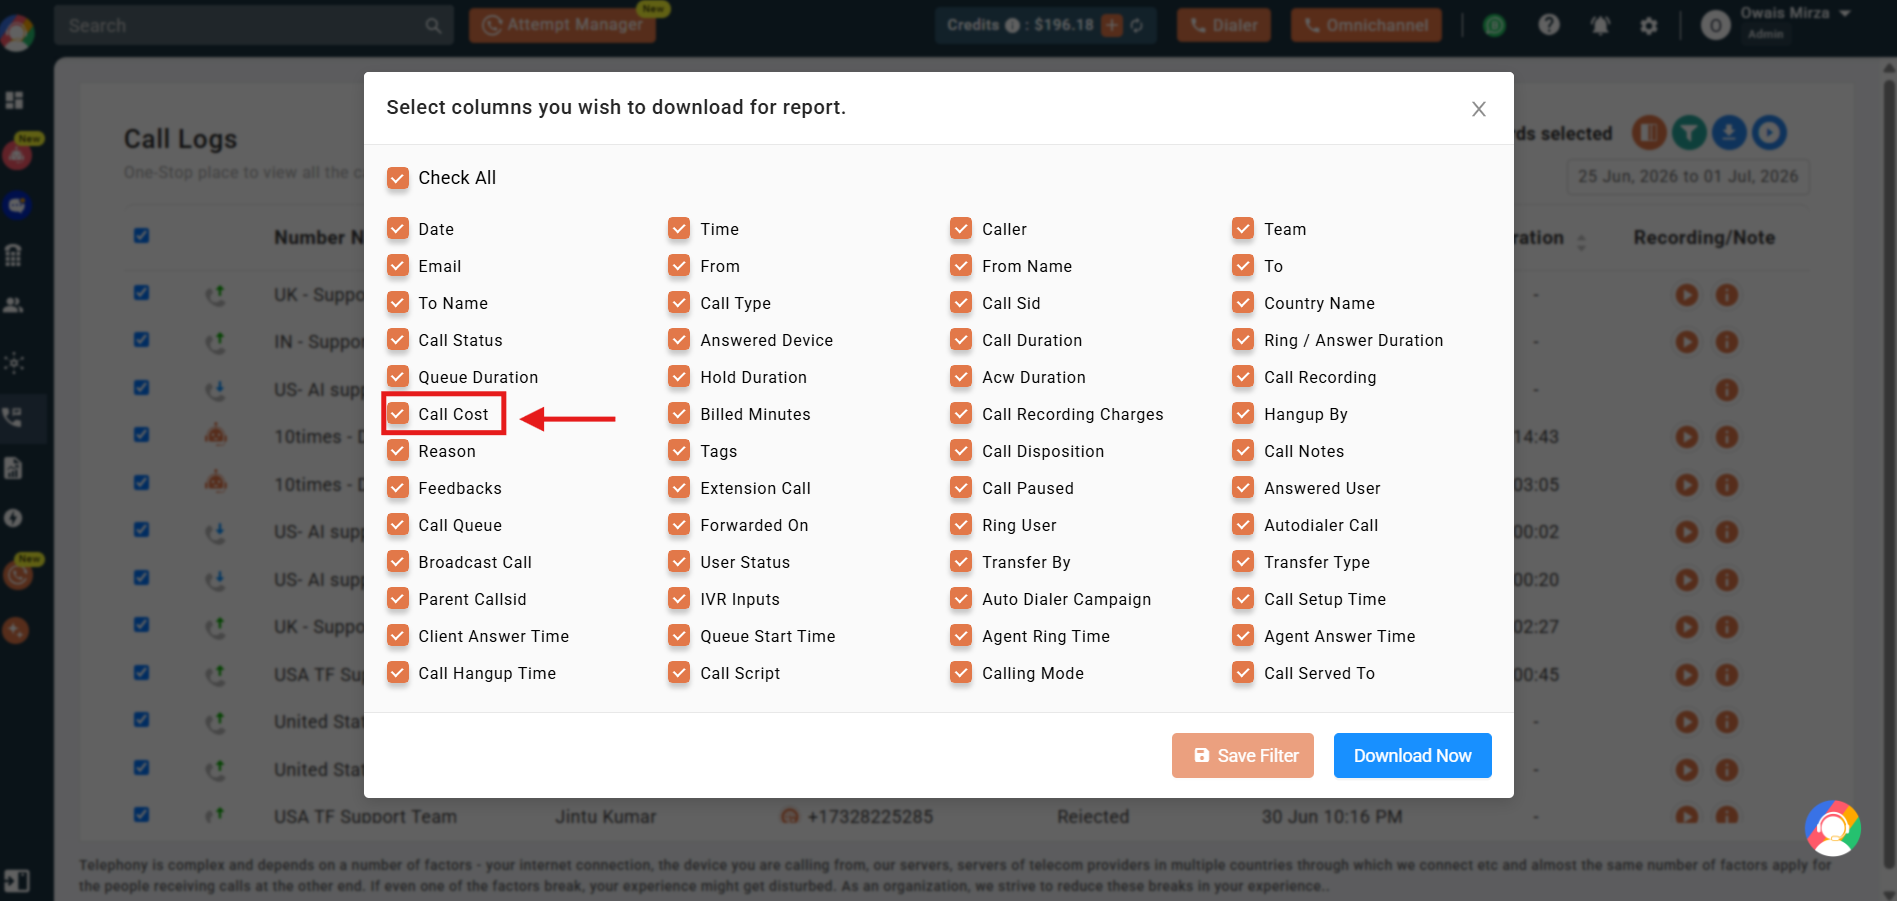The width and height of the screenshot is (1897, 901).
Task: Play recording for the IN - Support row
Action: (1687, 342)
